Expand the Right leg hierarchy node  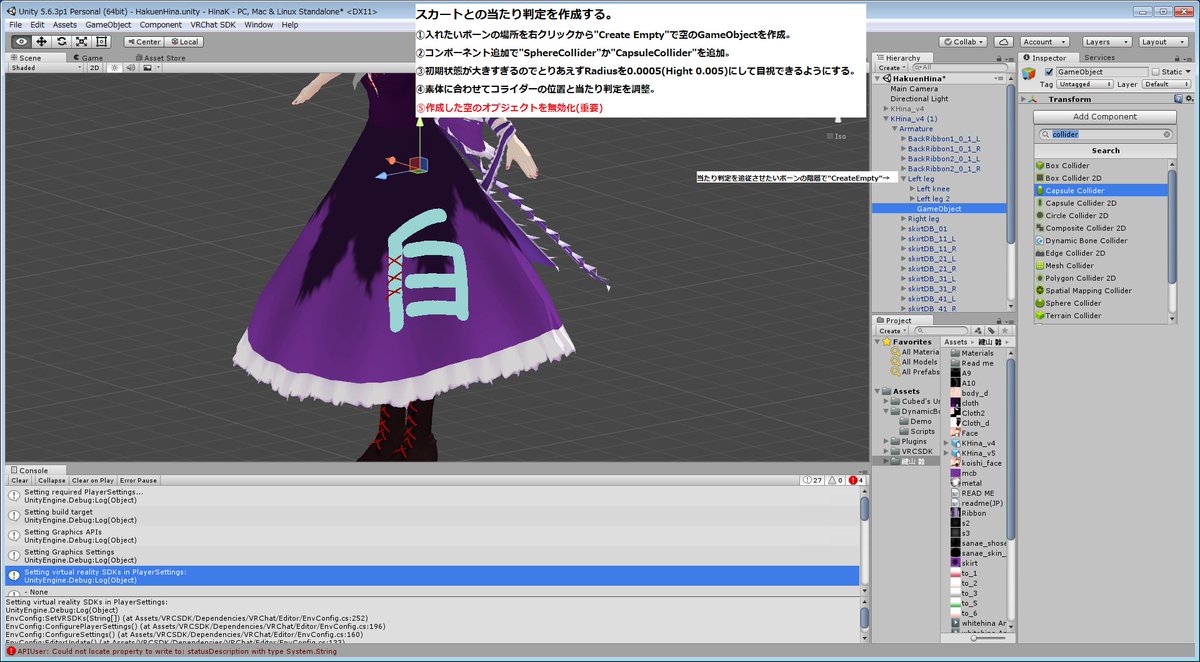[x=904, y=218]
